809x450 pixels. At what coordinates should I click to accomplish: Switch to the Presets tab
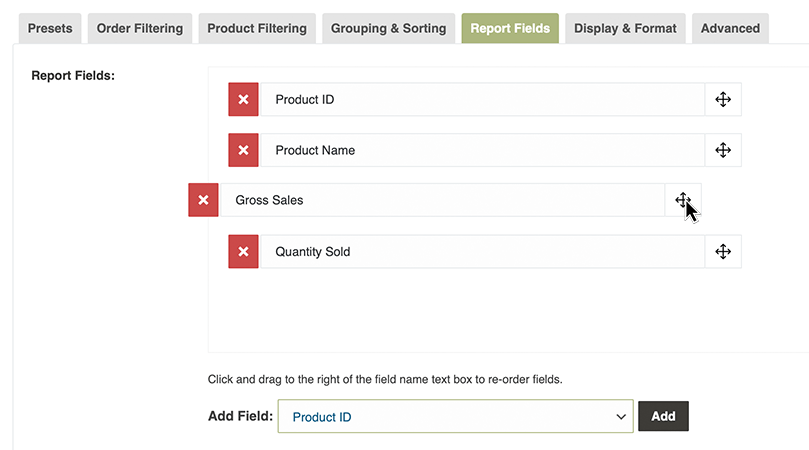tap(50, 28)
